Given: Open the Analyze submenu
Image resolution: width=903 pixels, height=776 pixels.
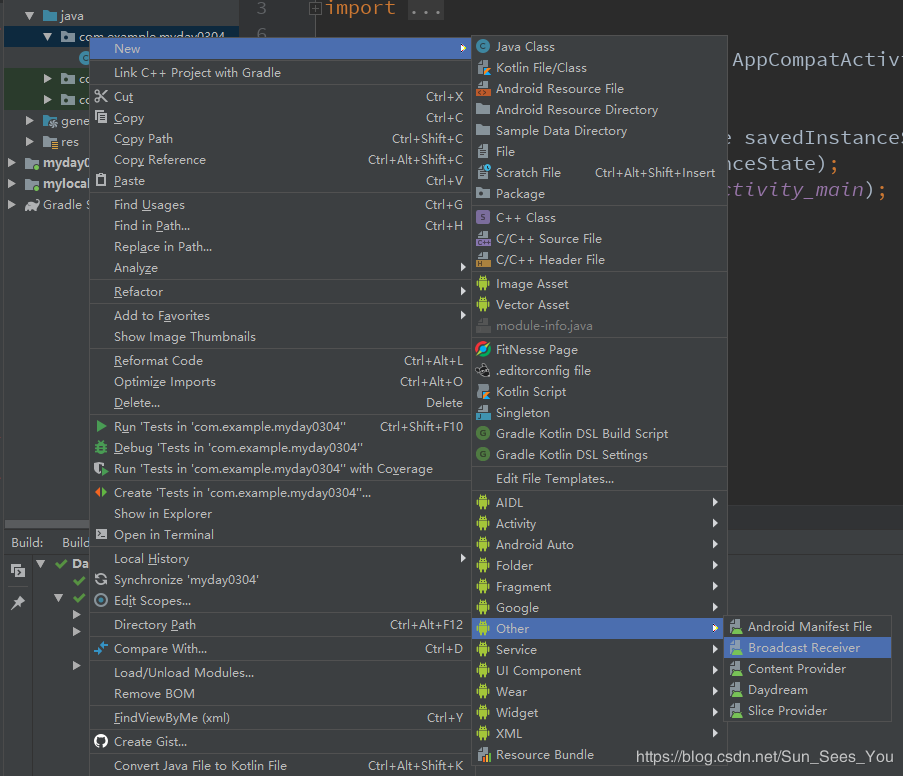Looking at the screenshot, I should [x=280, y=268].
